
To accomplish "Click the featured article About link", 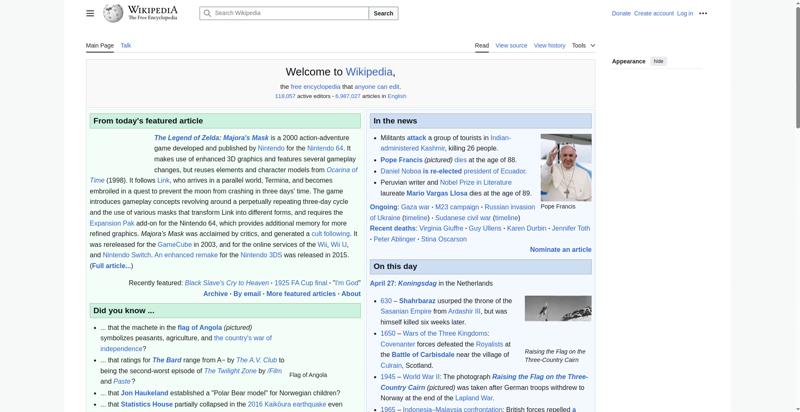I will 351,294.
